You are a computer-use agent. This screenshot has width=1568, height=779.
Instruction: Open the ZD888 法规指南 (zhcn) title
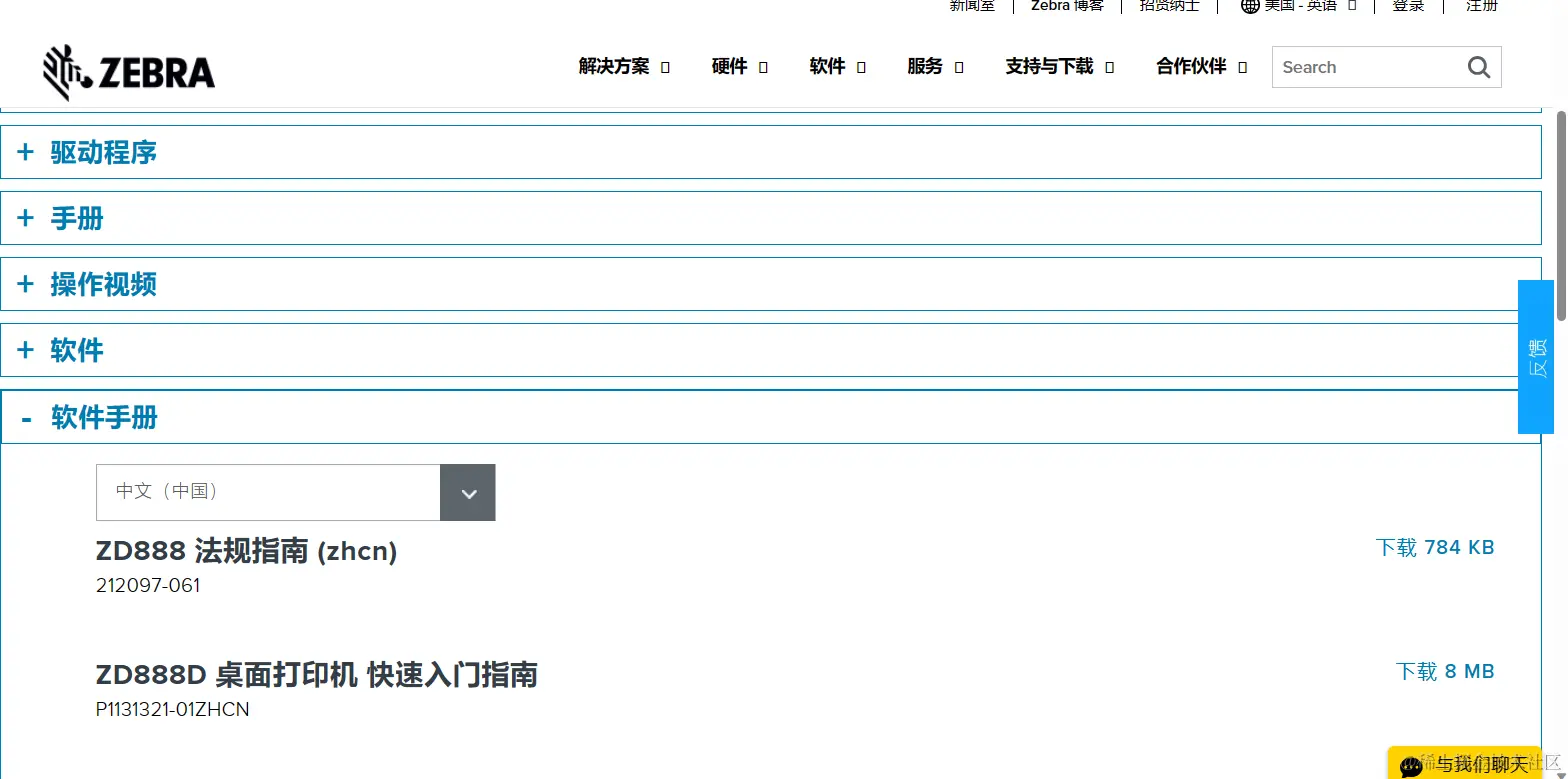point(246,551)
